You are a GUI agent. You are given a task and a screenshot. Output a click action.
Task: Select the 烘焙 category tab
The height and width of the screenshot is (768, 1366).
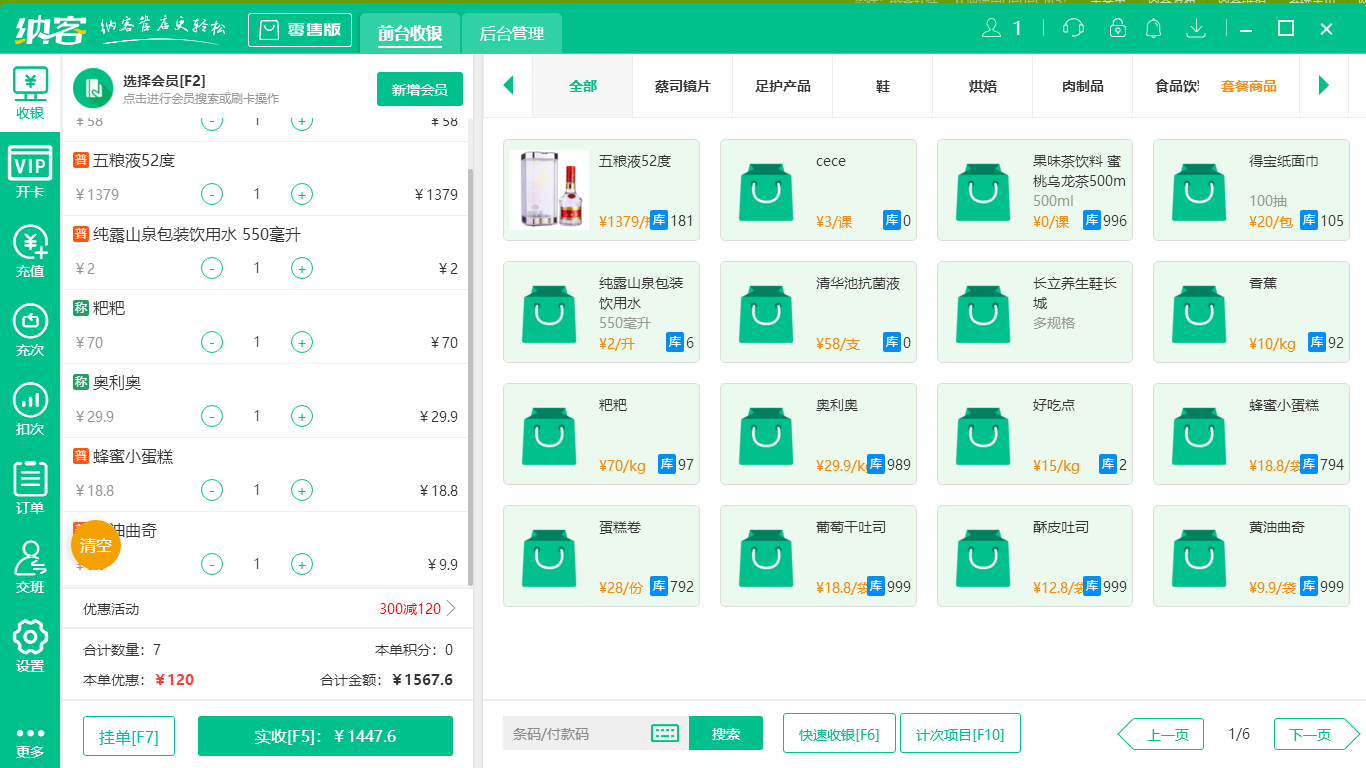coord(982,87)
